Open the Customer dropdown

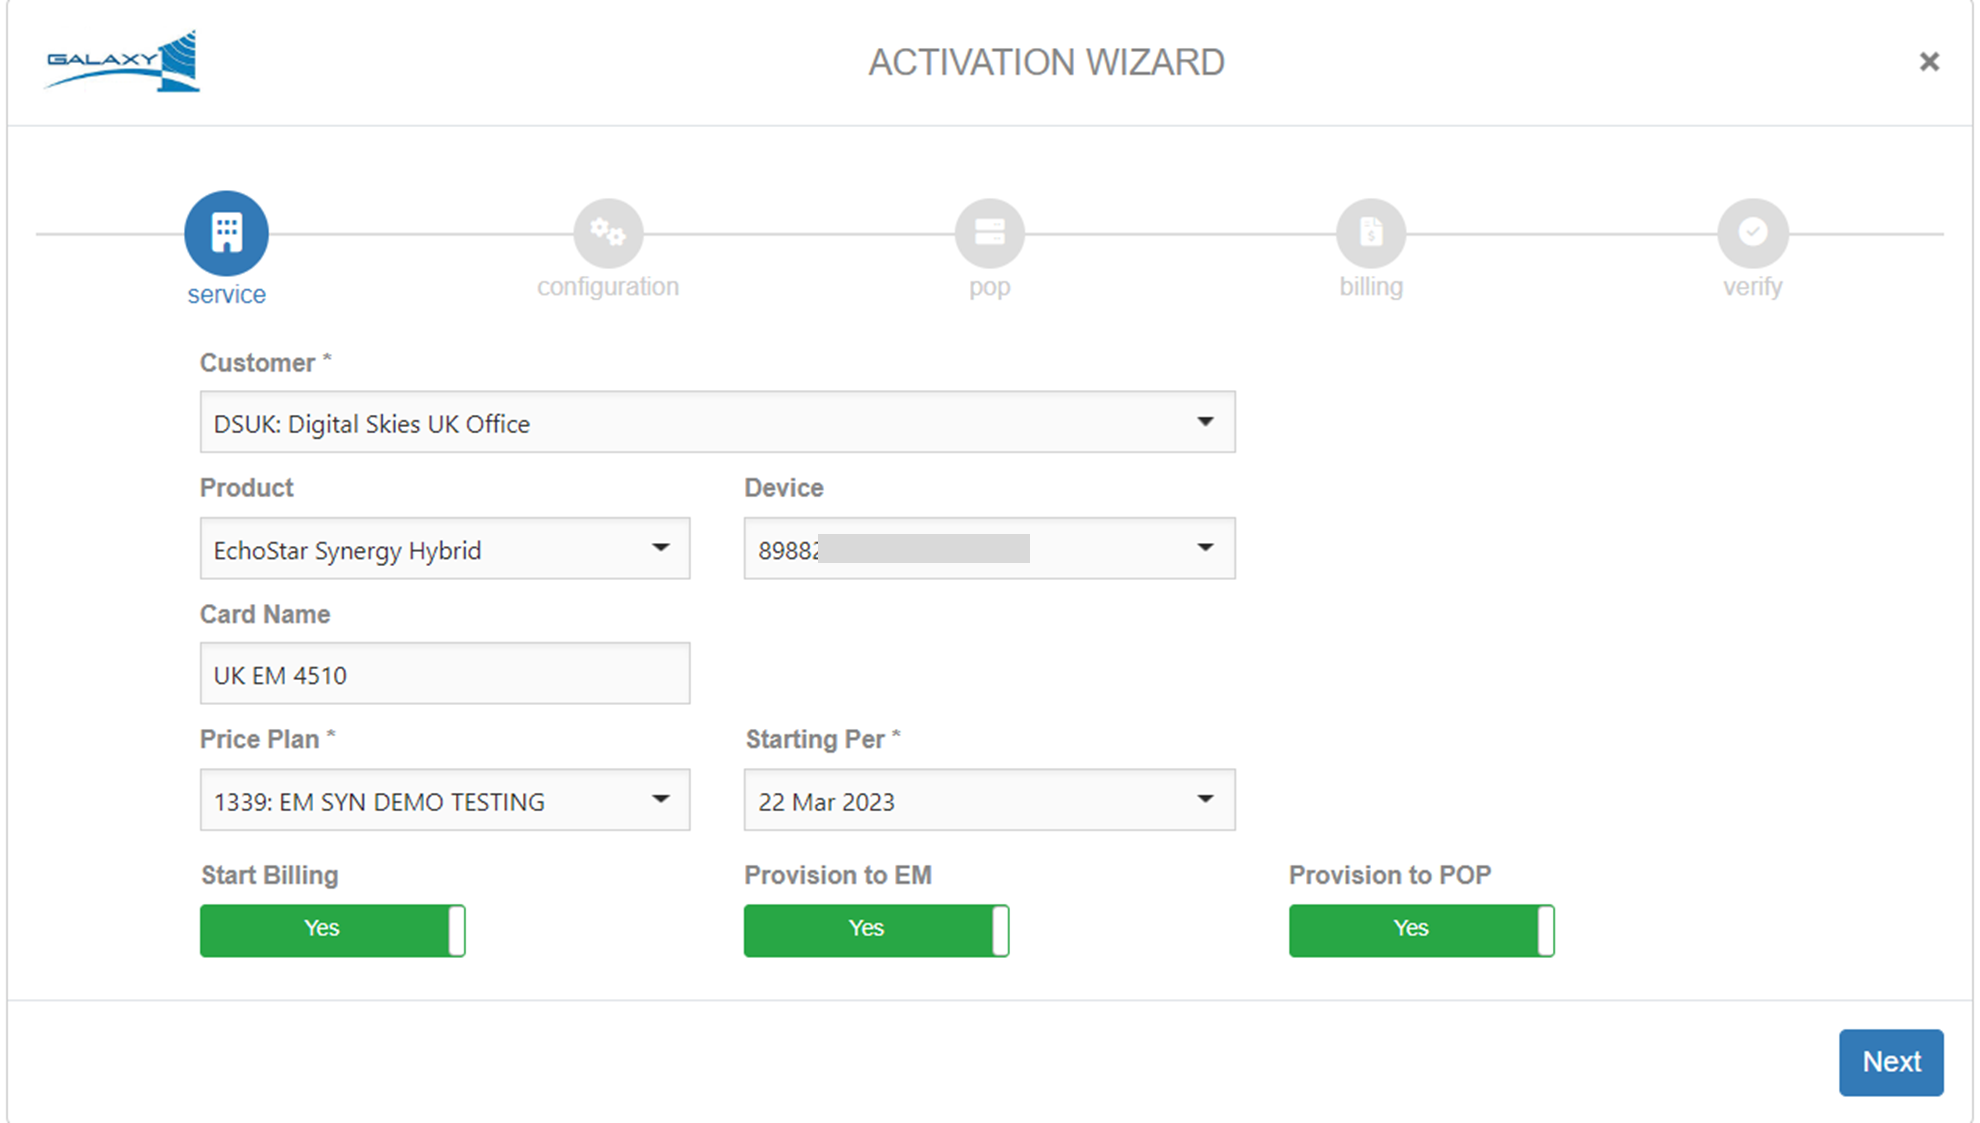[x=717, y=422]
